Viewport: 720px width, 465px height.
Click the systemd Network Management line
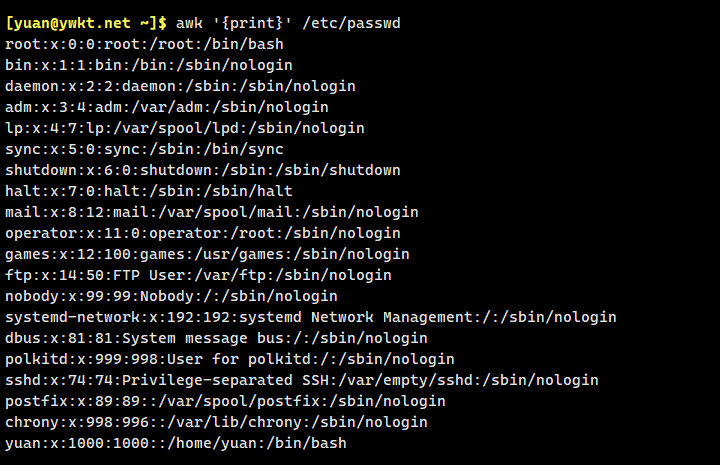click(x=310, y=317)
